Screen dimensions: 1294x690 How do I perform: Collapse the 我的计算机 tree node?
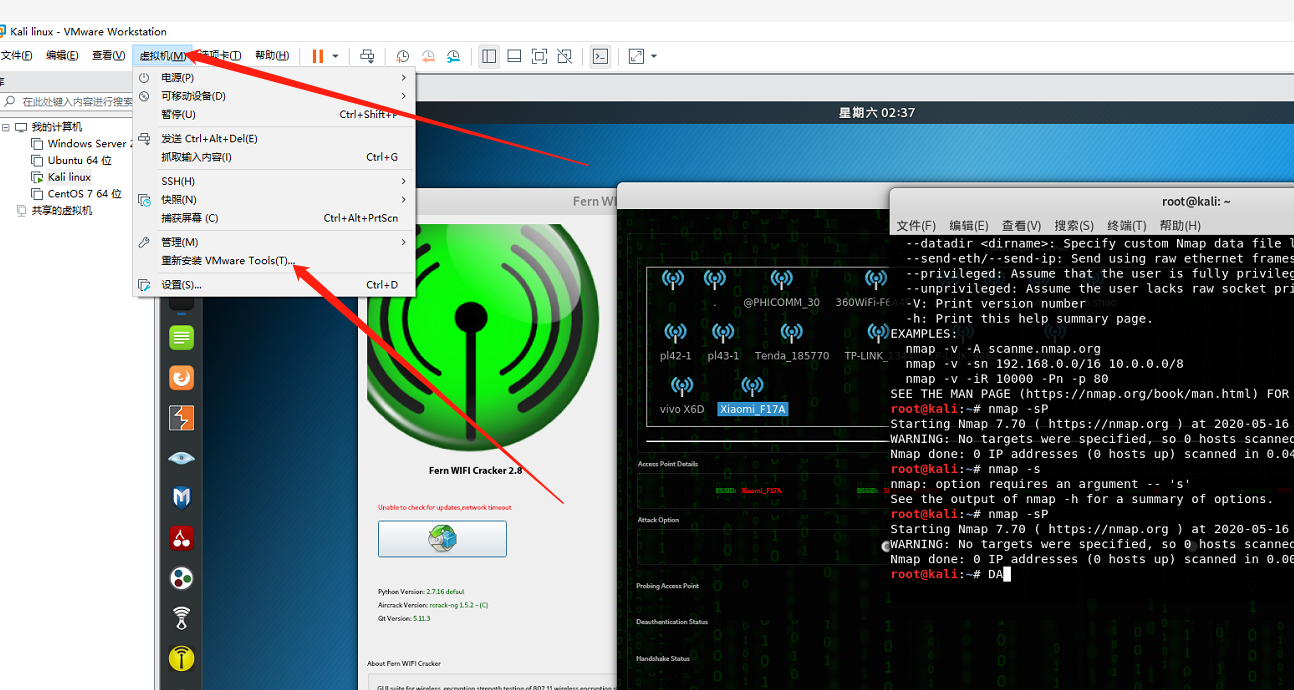(x=6, y=127)
